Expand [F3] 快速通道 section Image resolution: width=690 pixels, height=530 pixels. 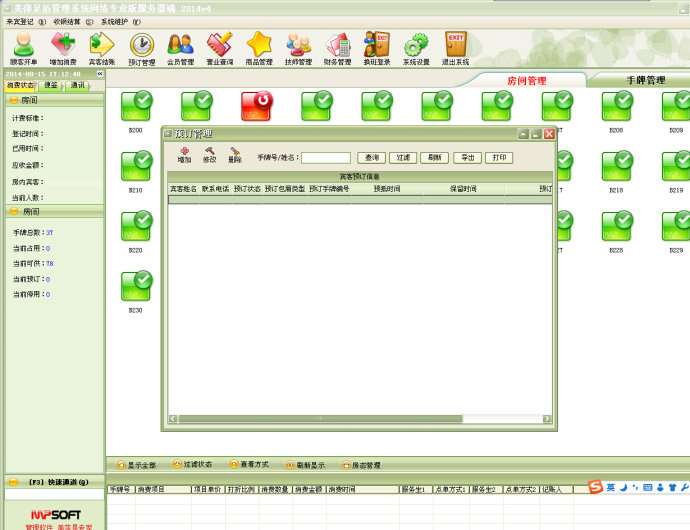point(55,482)
